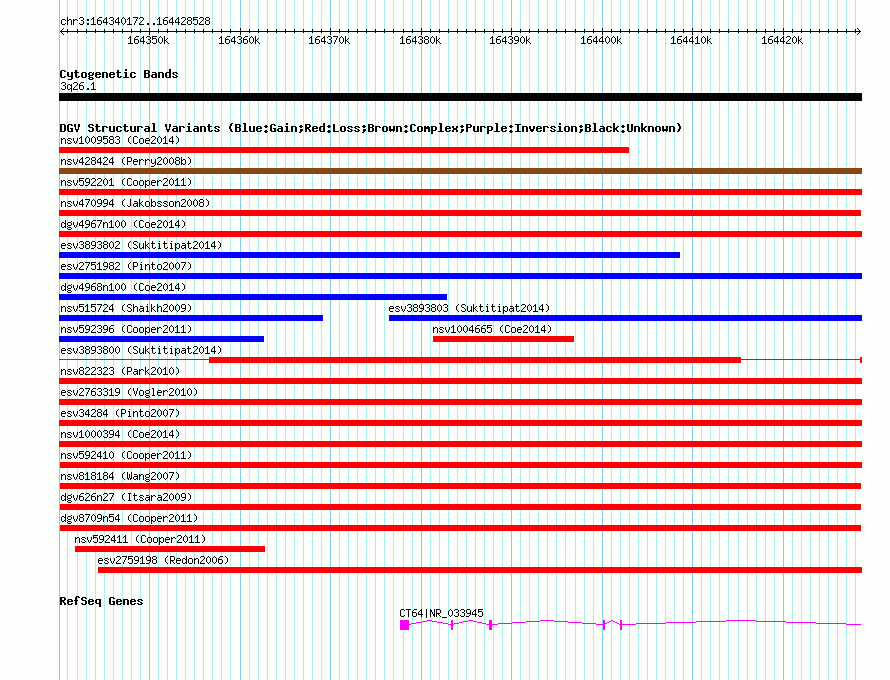Click nsv818184 (Wang2007) label
Screen dimensions: 890x680
pyautogui.click(x=120, y=476)
